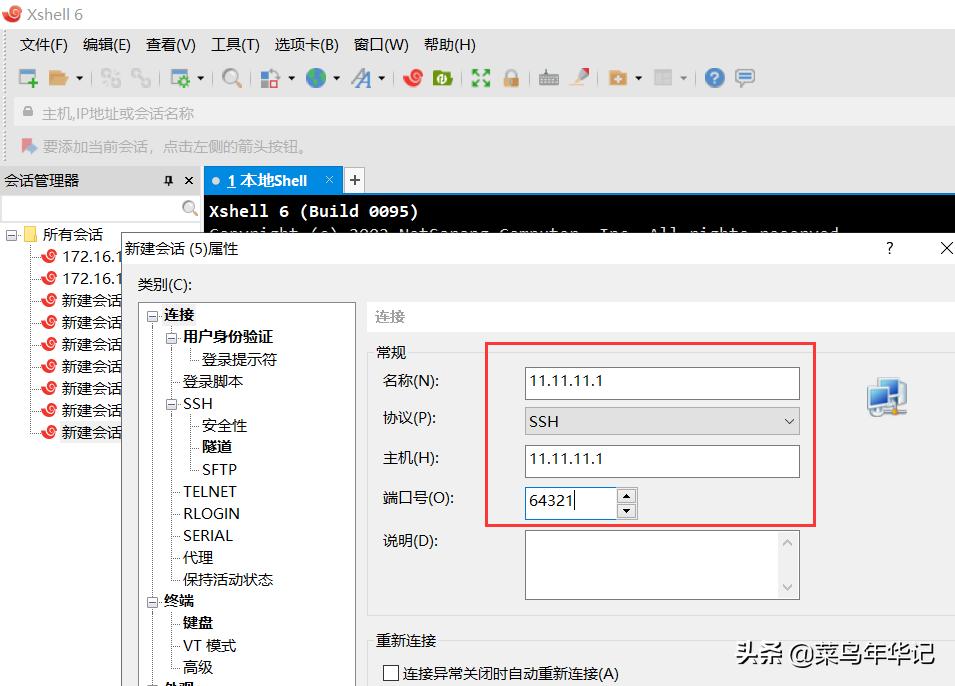This screenshot has height=686, width=955.
Task: Collapse the 所有会话 tree folder
Action: pyautogui.click(x=12, y=235)
